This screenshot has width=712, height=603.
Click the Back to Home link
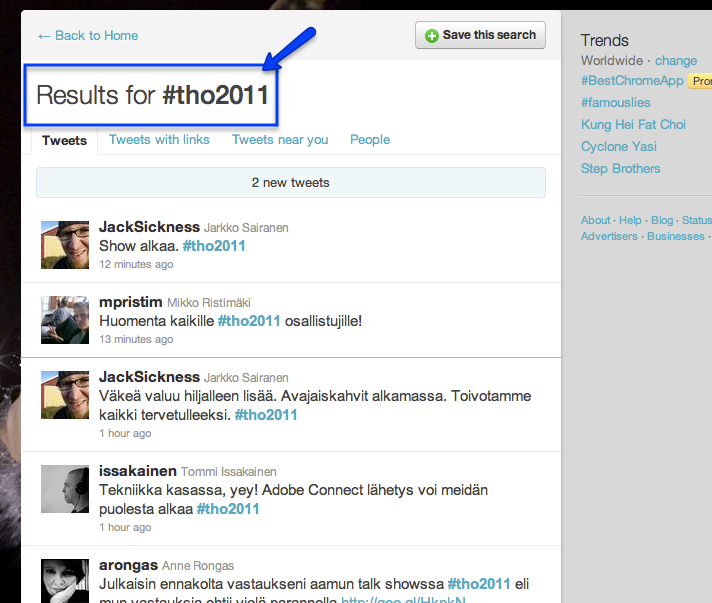[88, 35]
